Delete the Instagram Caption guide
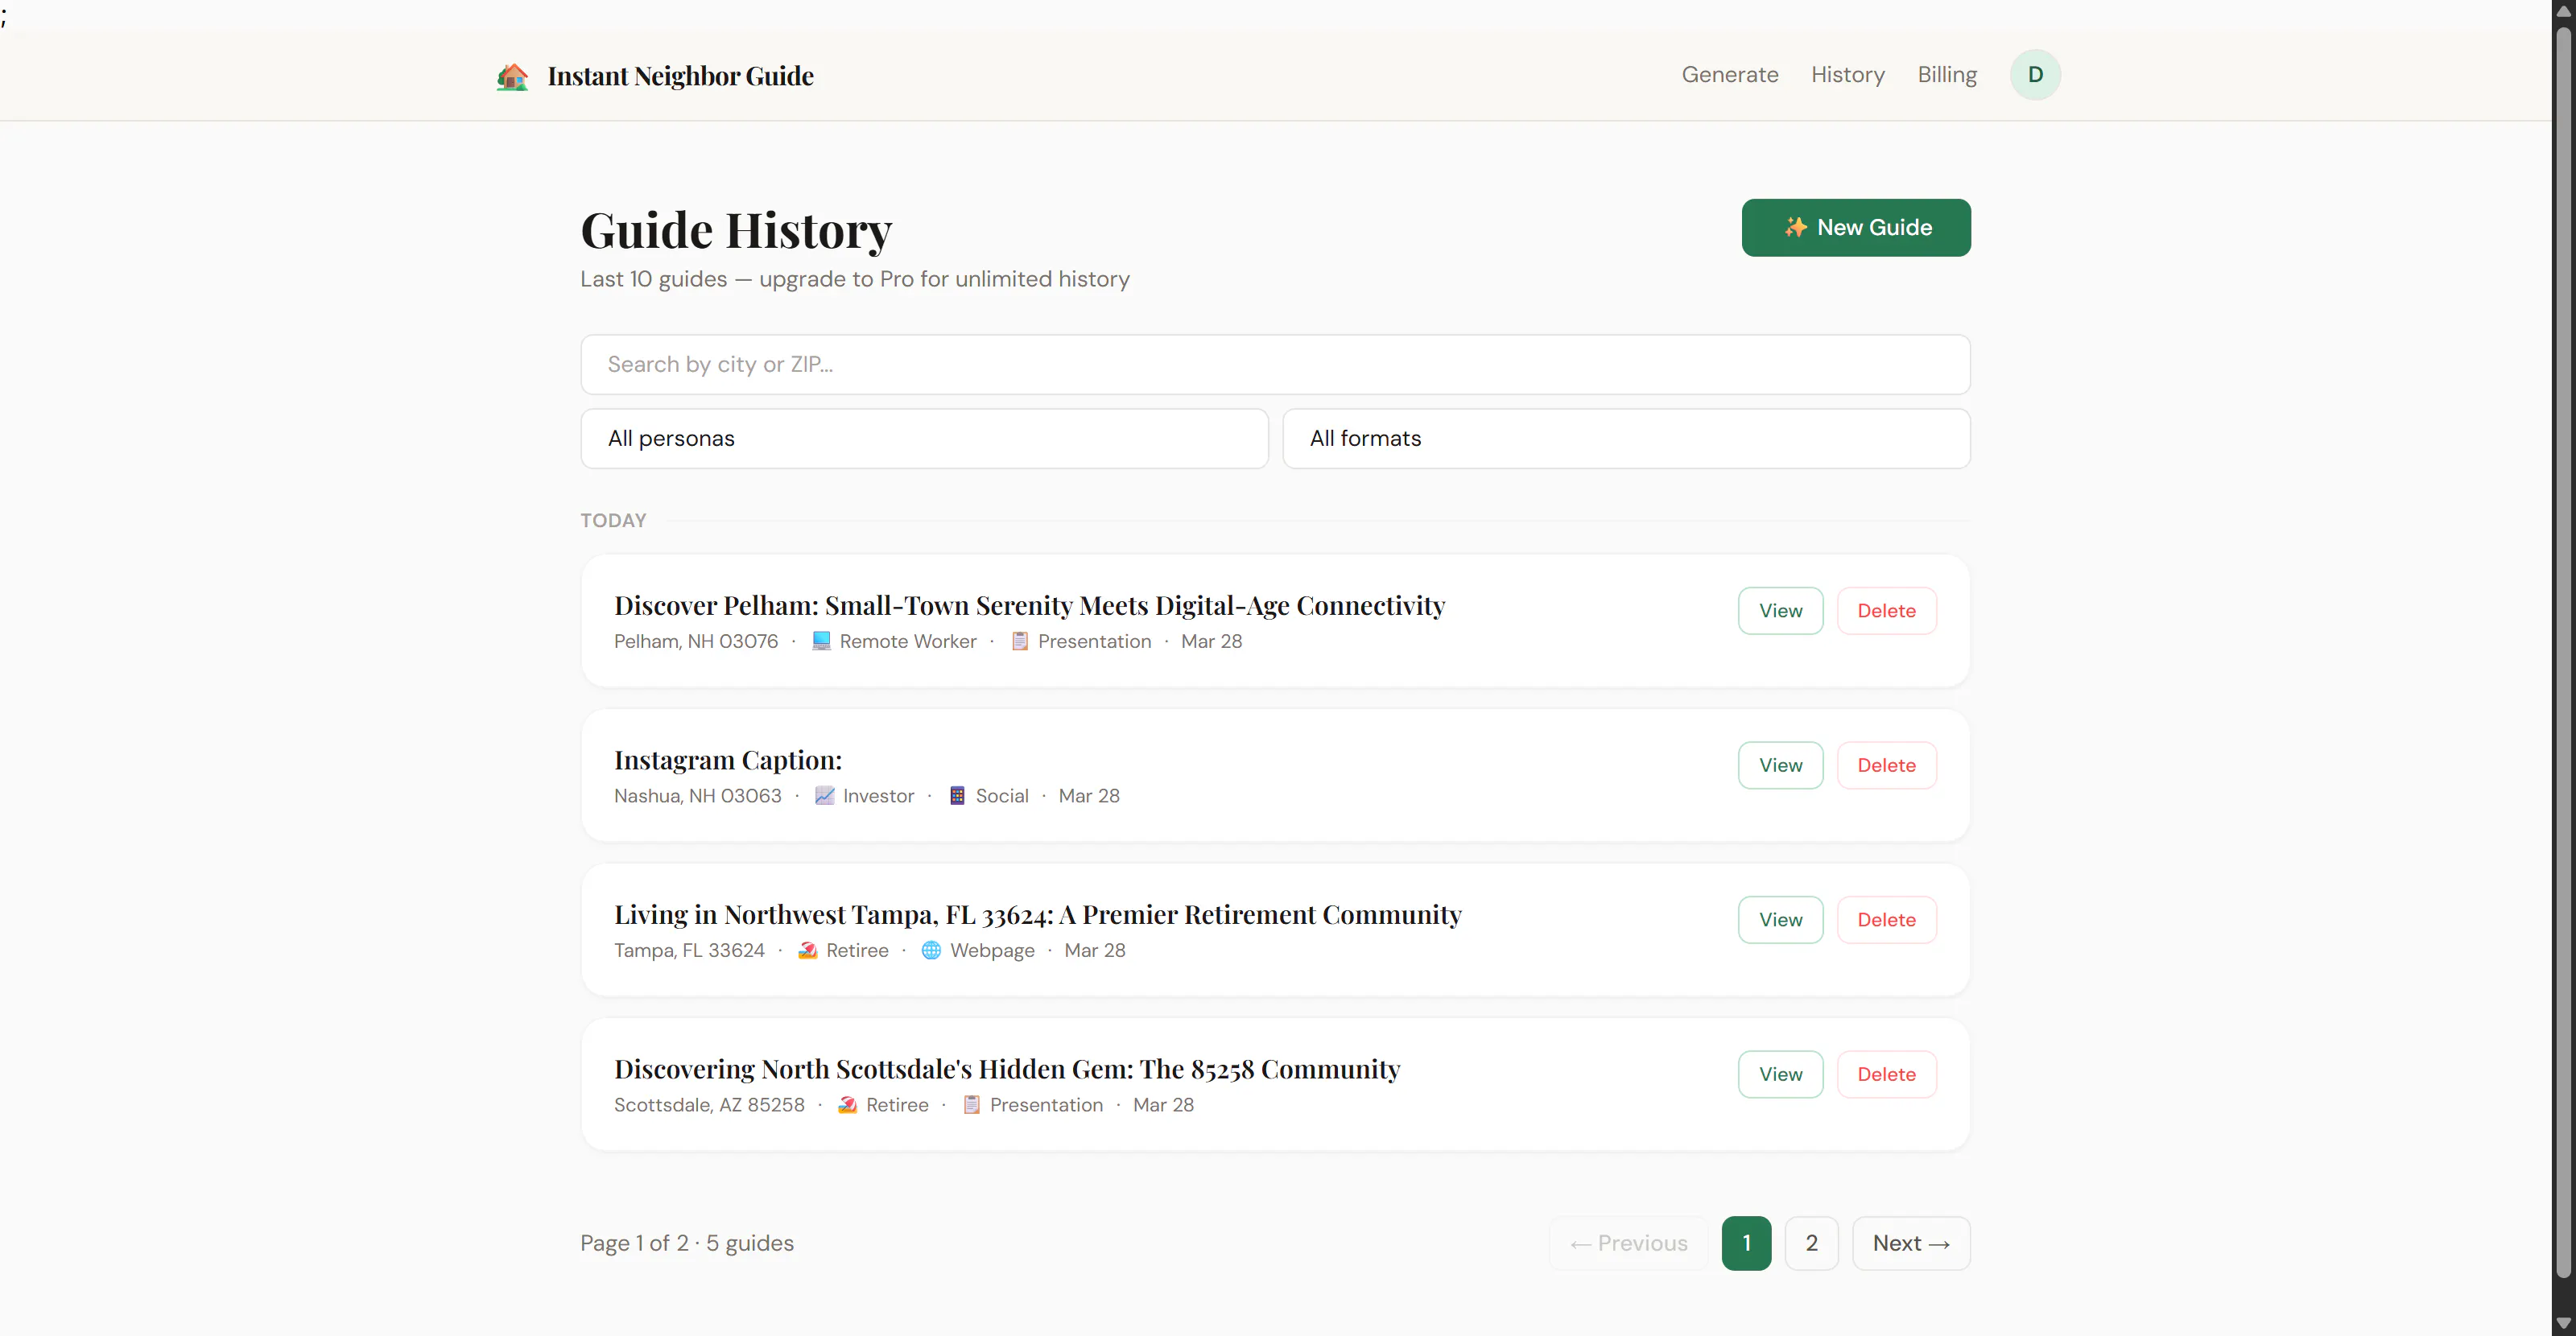Image resolution: width=2576 pixels, height=1336 pixels. 1886,766
